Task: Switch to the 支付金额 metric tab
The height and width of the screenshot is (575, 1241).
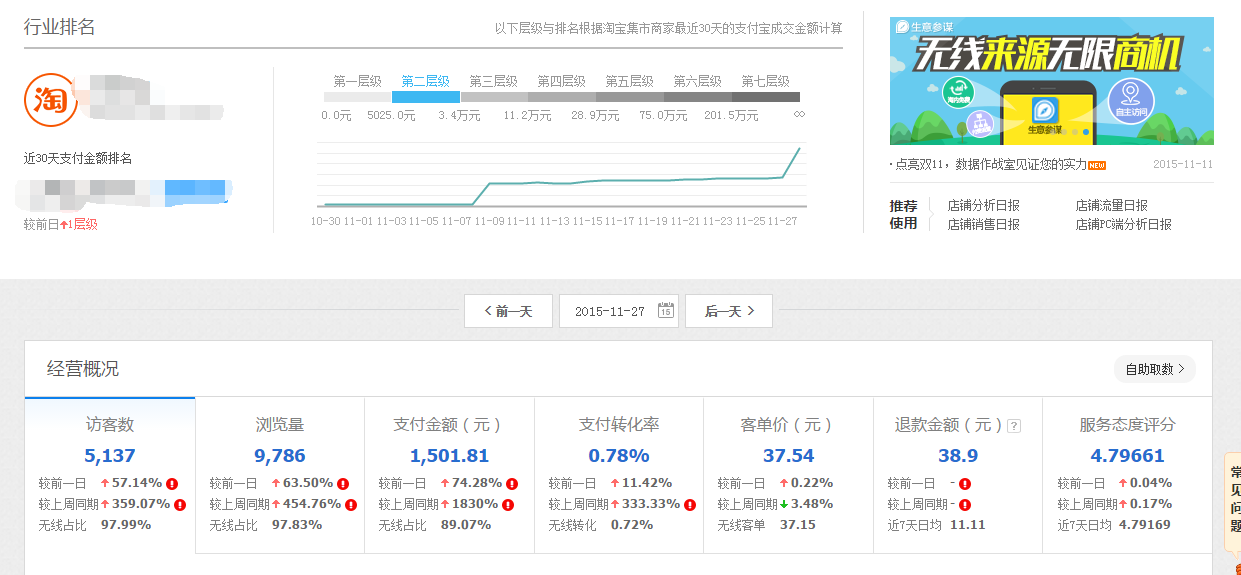Action: click(x=448, y=425)
